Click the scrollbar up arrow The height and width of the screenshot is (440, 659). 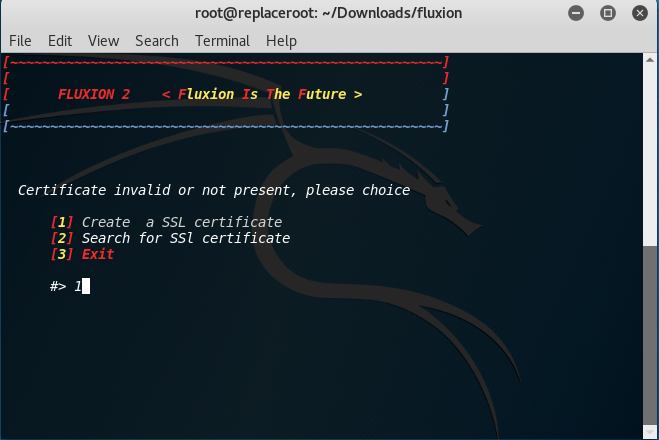tap(650, 60)
